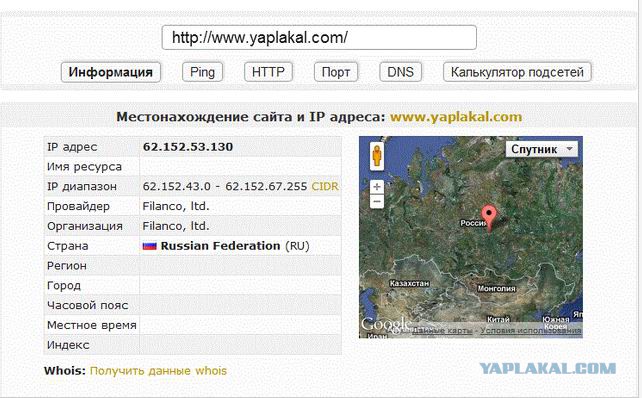Open the DNS tab
The width and height of the screenshot is (642, 398).
(x=400, y=72)
